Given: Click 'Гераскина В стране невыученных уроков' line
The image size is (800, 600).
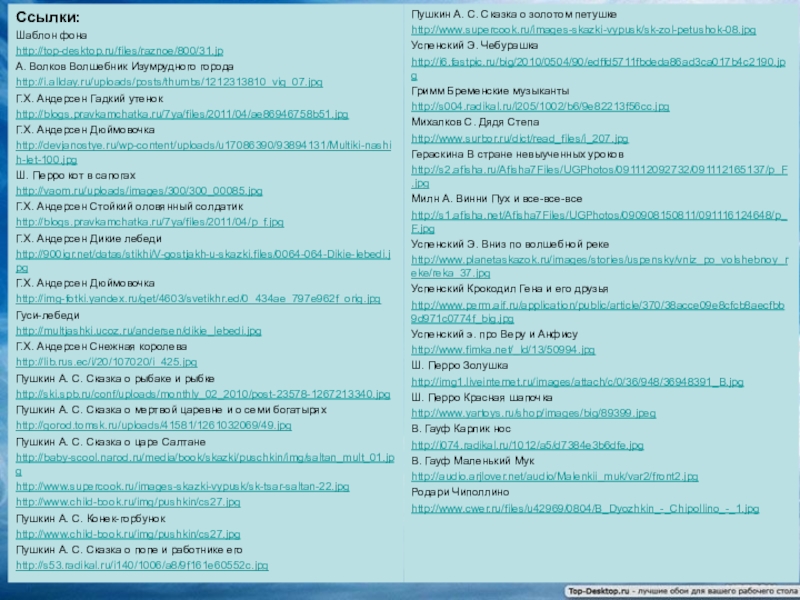Looking at the screenshot, I should (517, 154).
